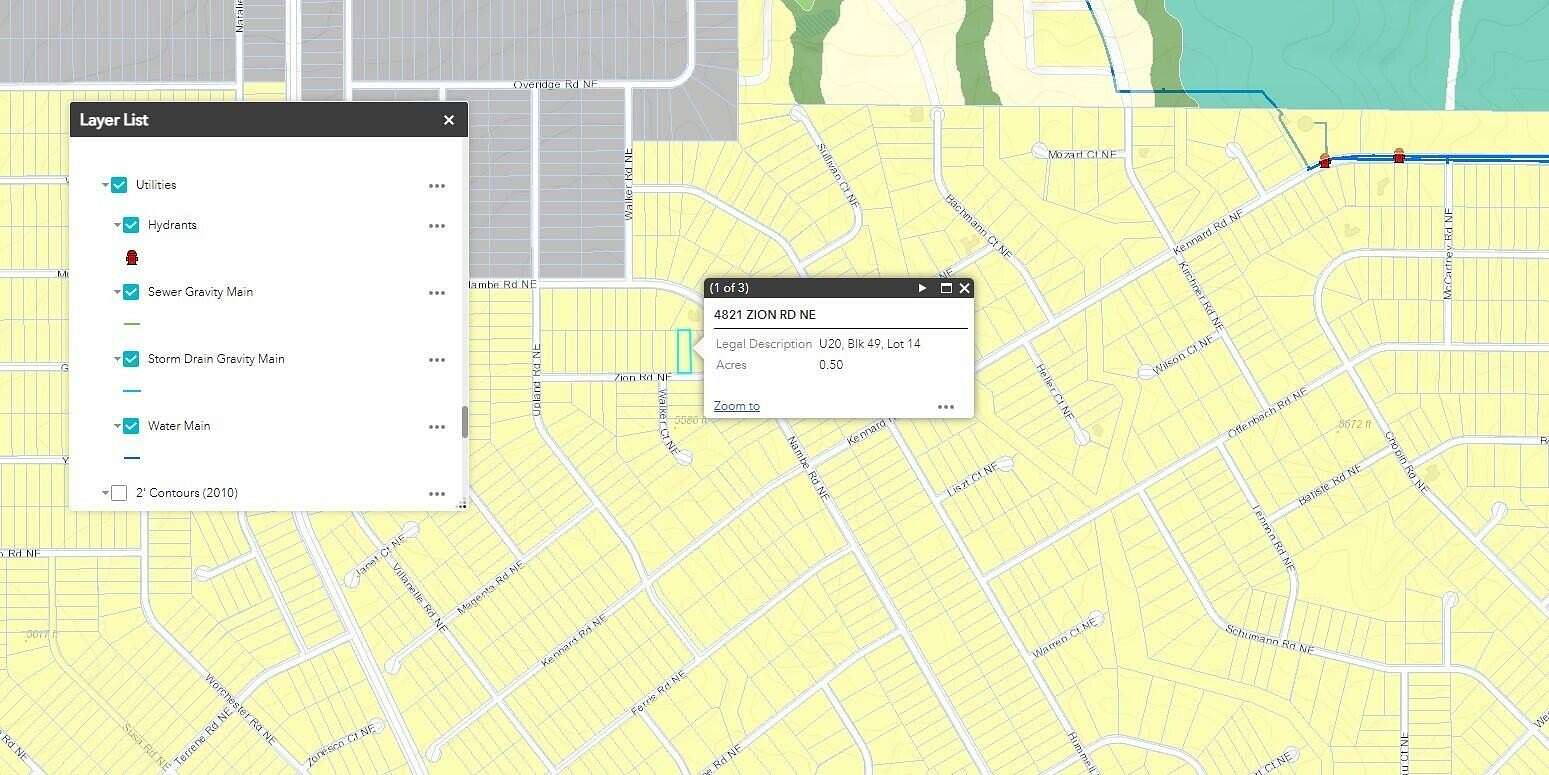Show next feature in popup
Image resolution: width=1549 pixels, height=775 pixels.
click(x=923, y=288)
